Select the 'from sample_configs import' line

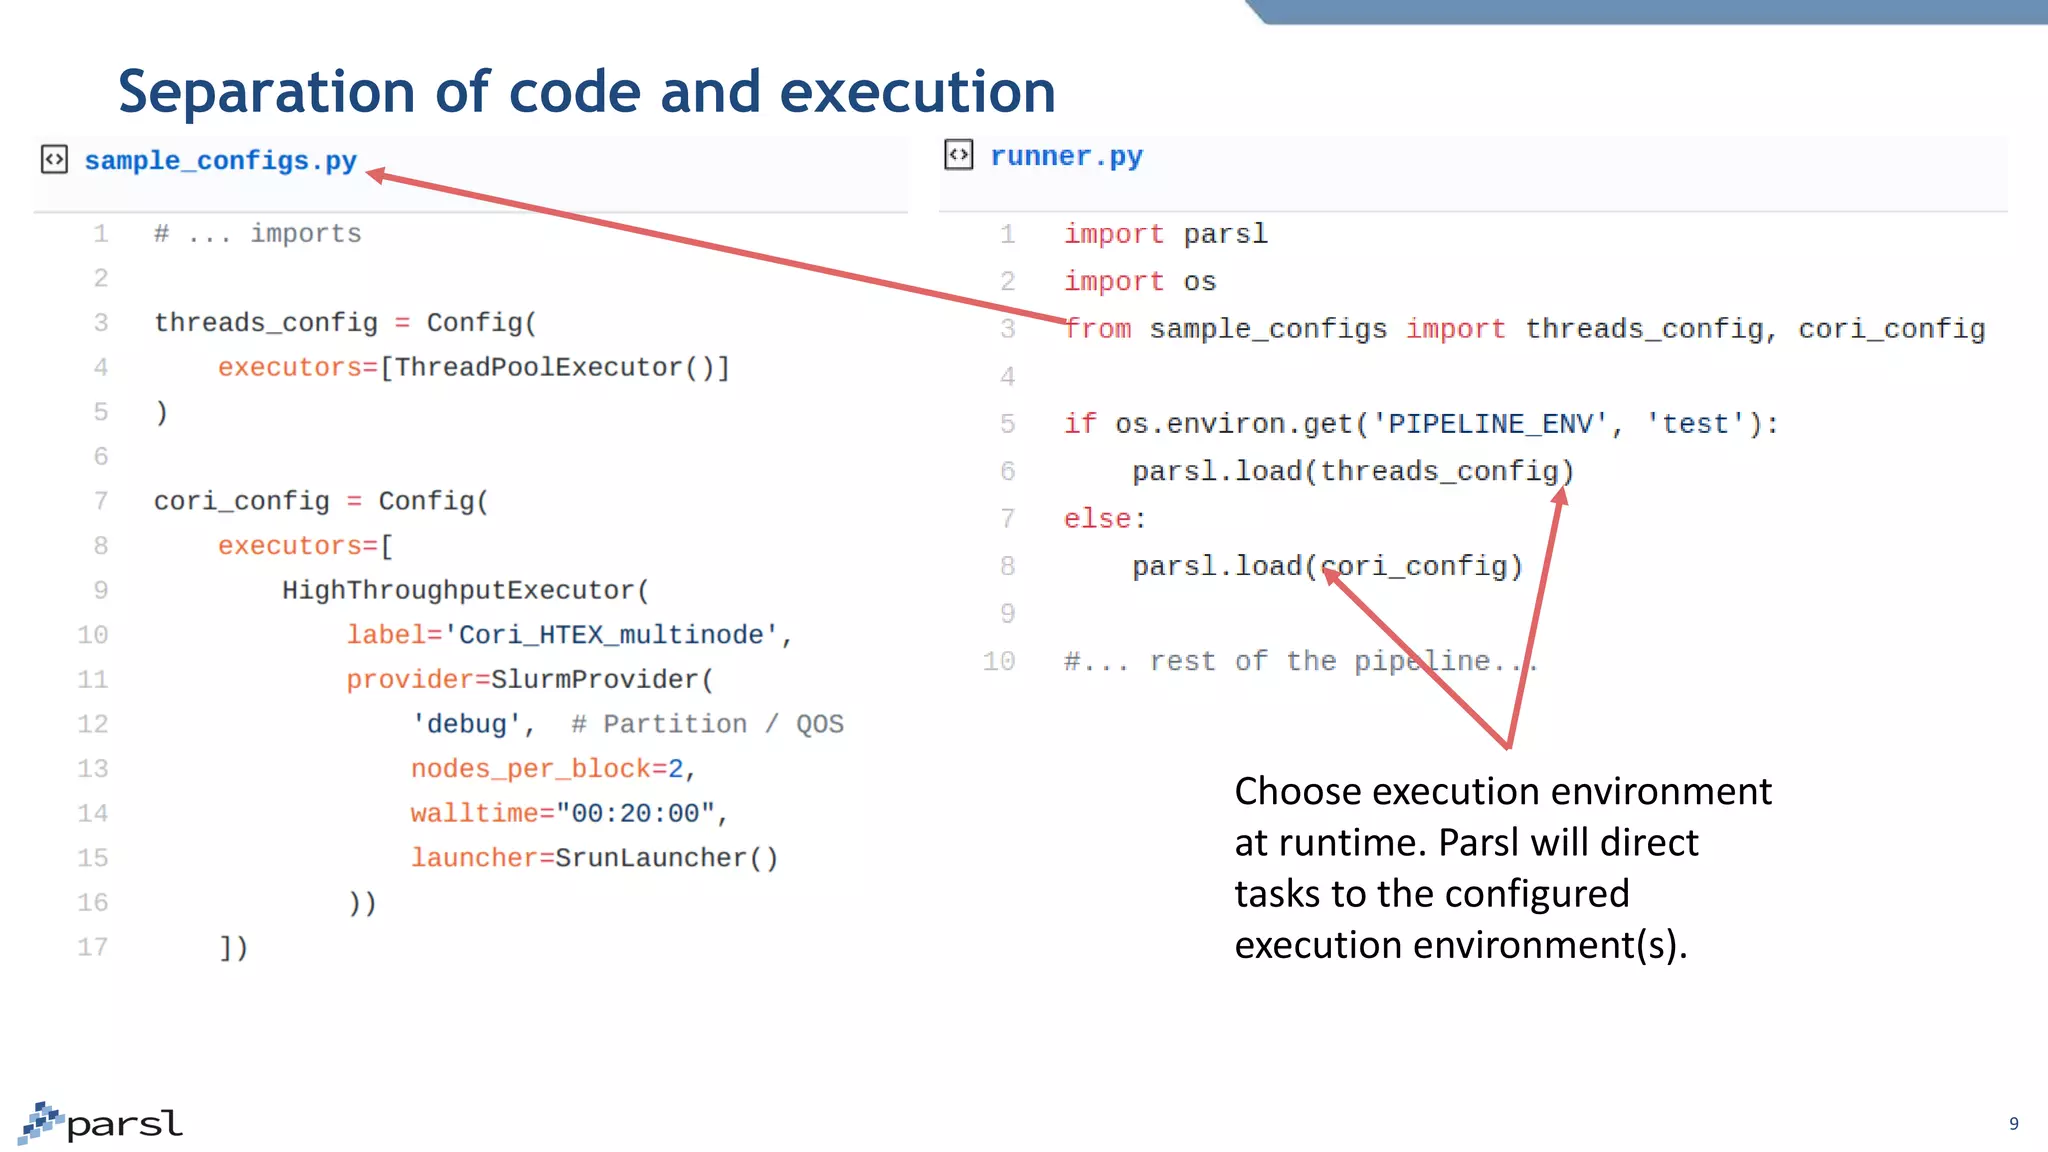pos(1524,329)
